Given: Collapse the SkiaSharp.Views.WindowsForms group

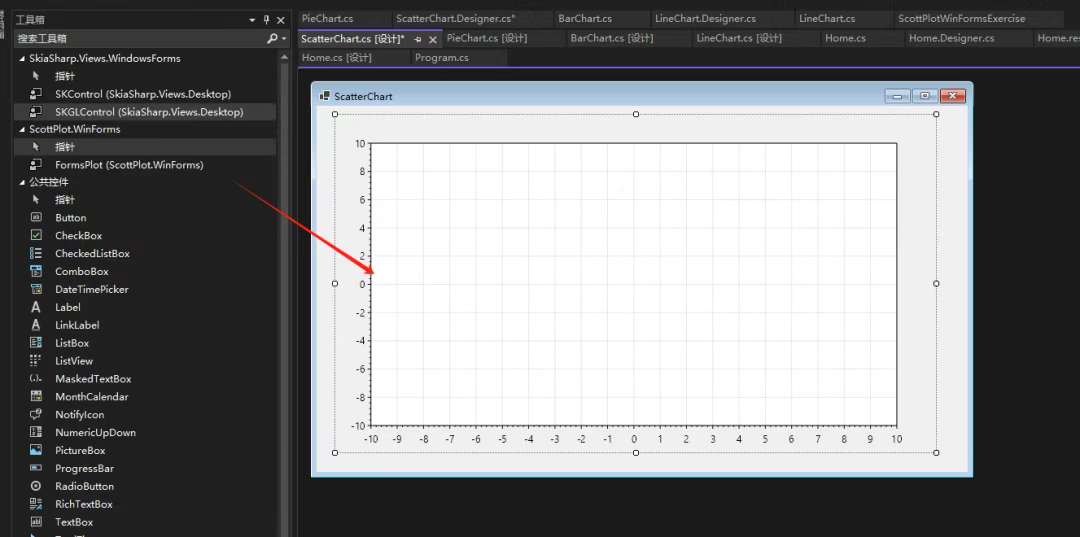Looking at the screenshot, I should (x=22, y=59).
